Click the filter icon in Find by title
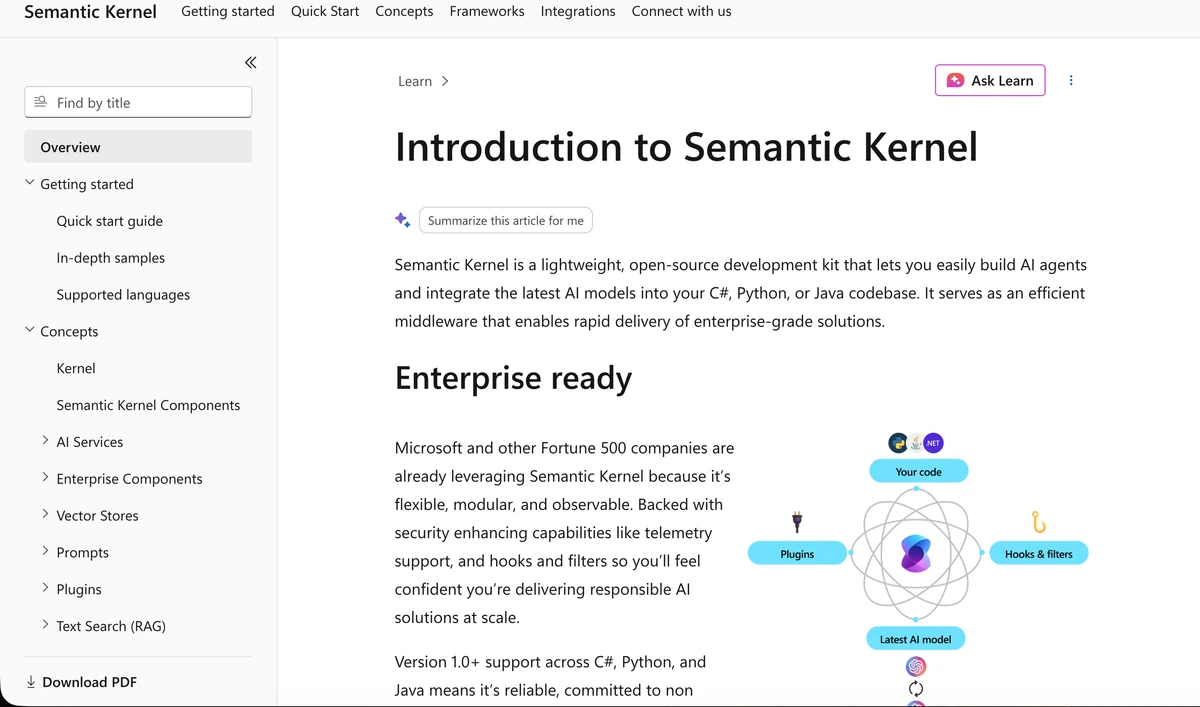The image size is (1200, 707). point(40,102)
